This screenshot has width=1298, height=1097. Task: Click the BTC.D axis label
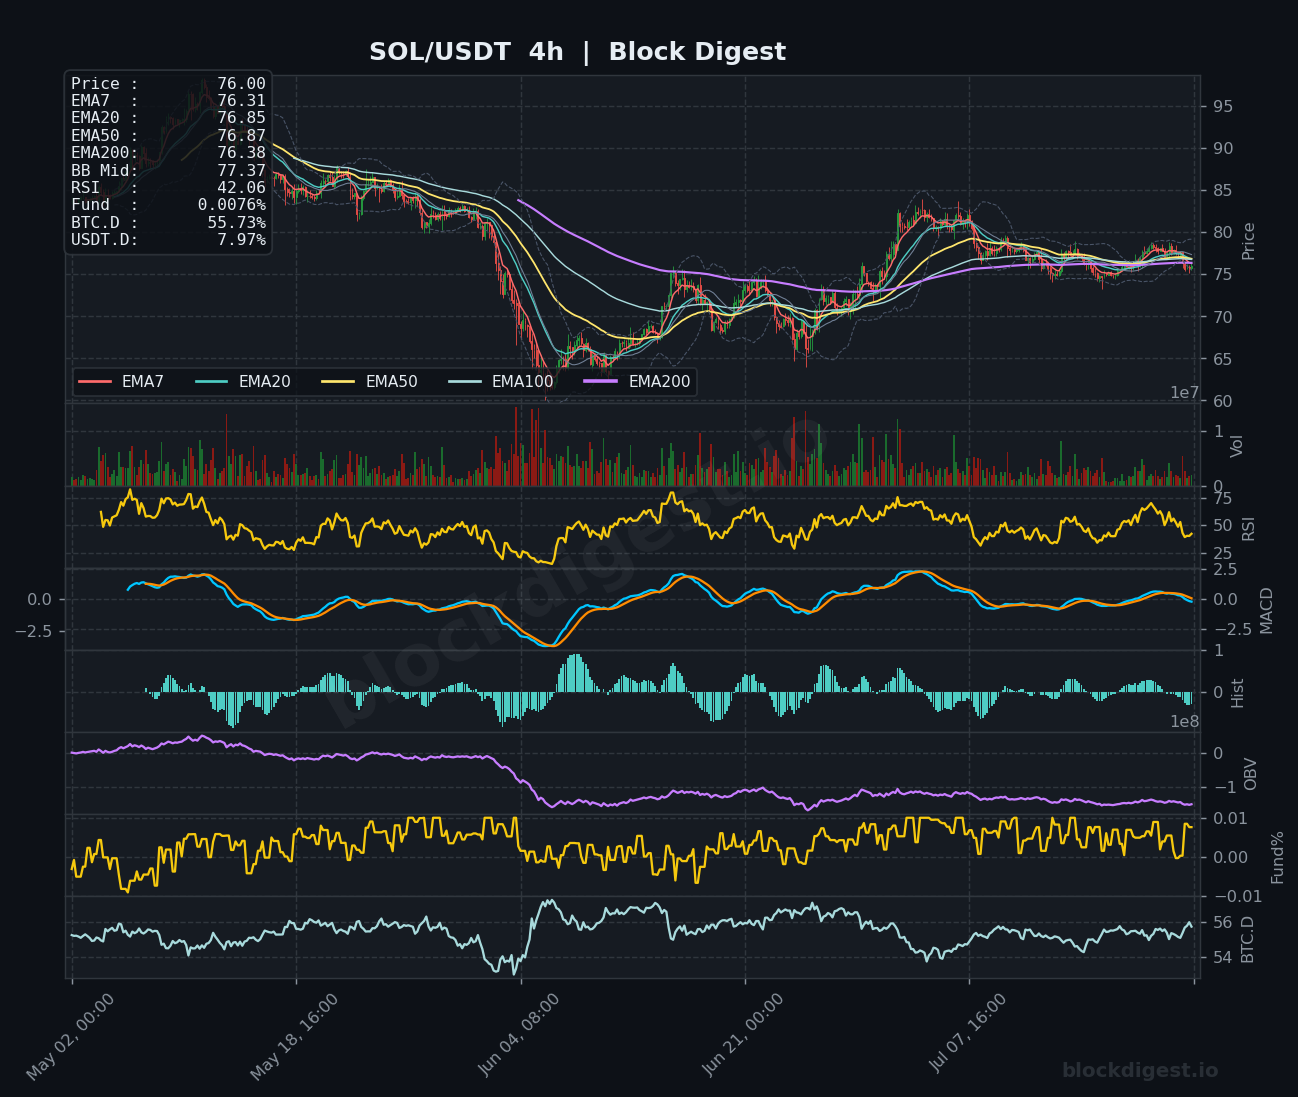click(1247, 940)
